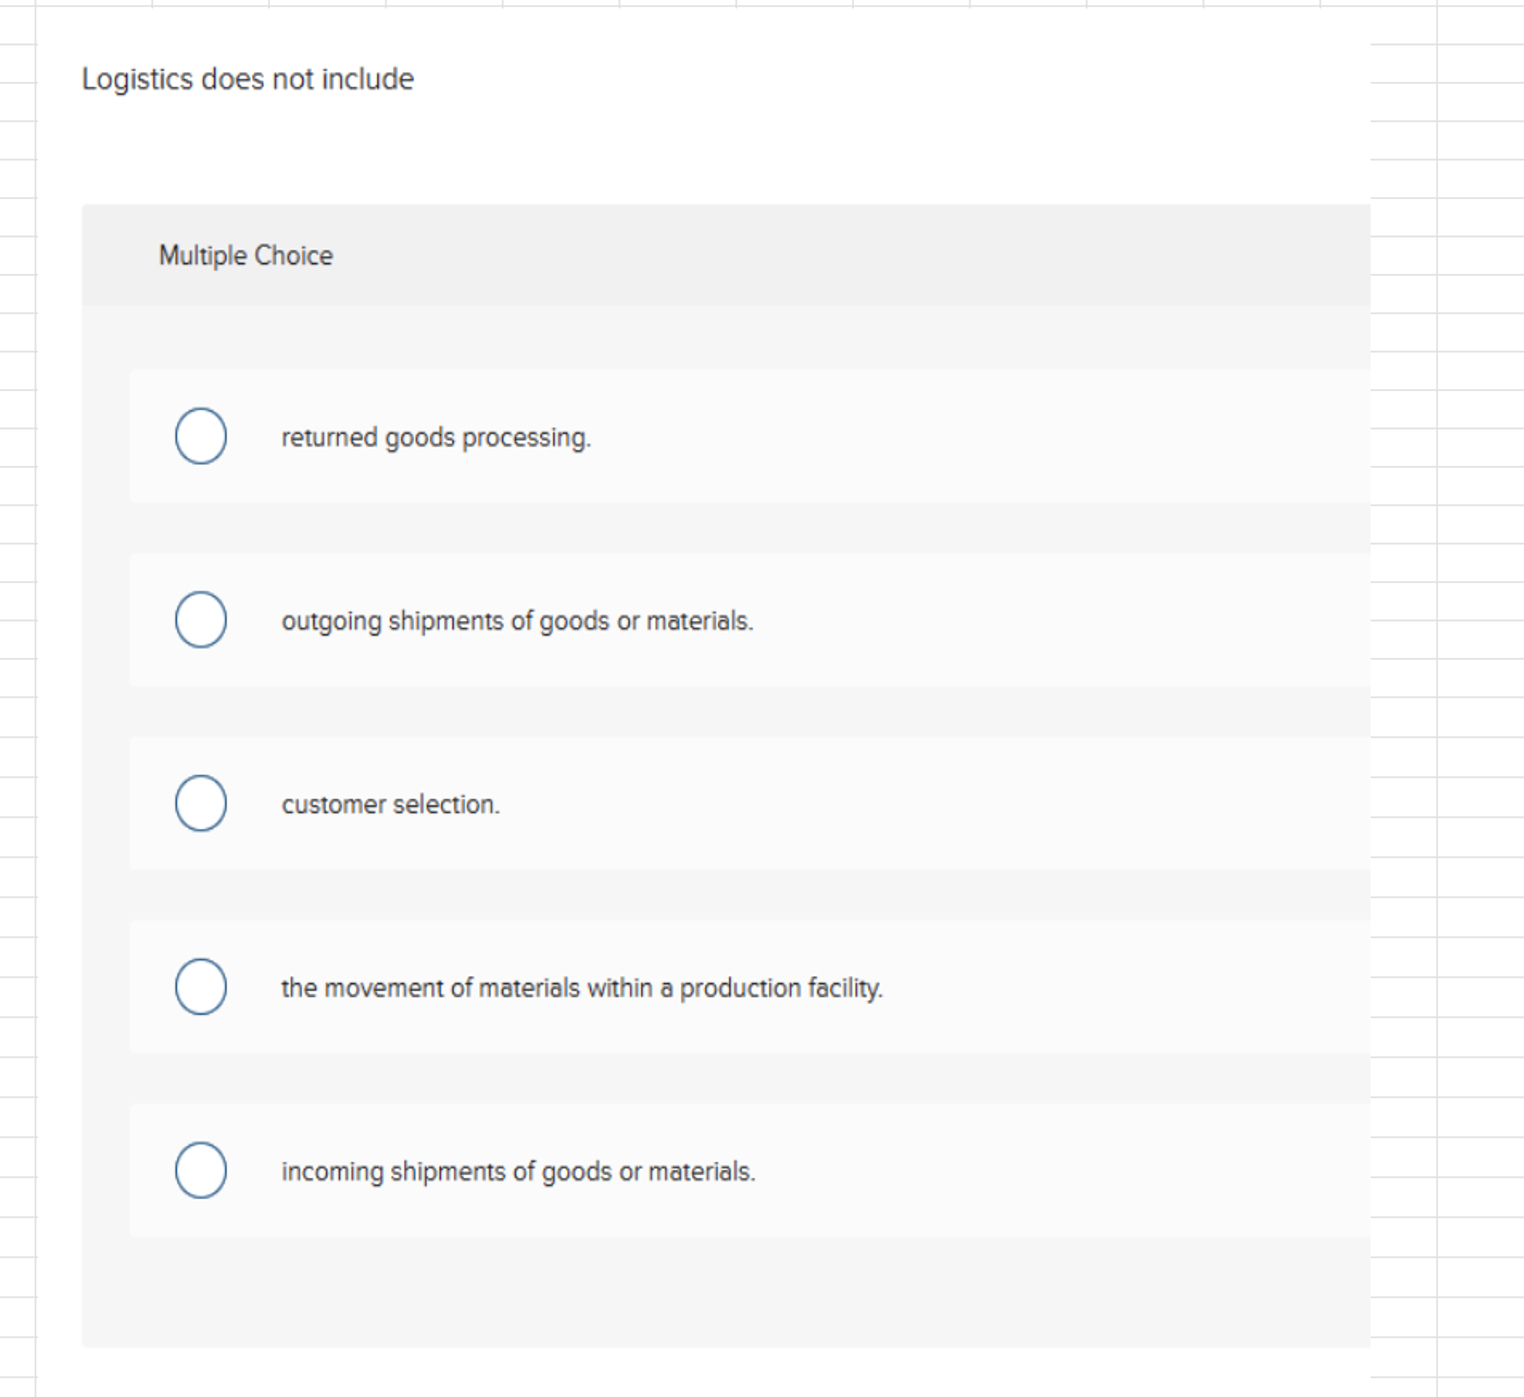Viewport: 1524px width, 1397px height.
Task: Click the "returned goods processing" answer text
Action: 437,436
